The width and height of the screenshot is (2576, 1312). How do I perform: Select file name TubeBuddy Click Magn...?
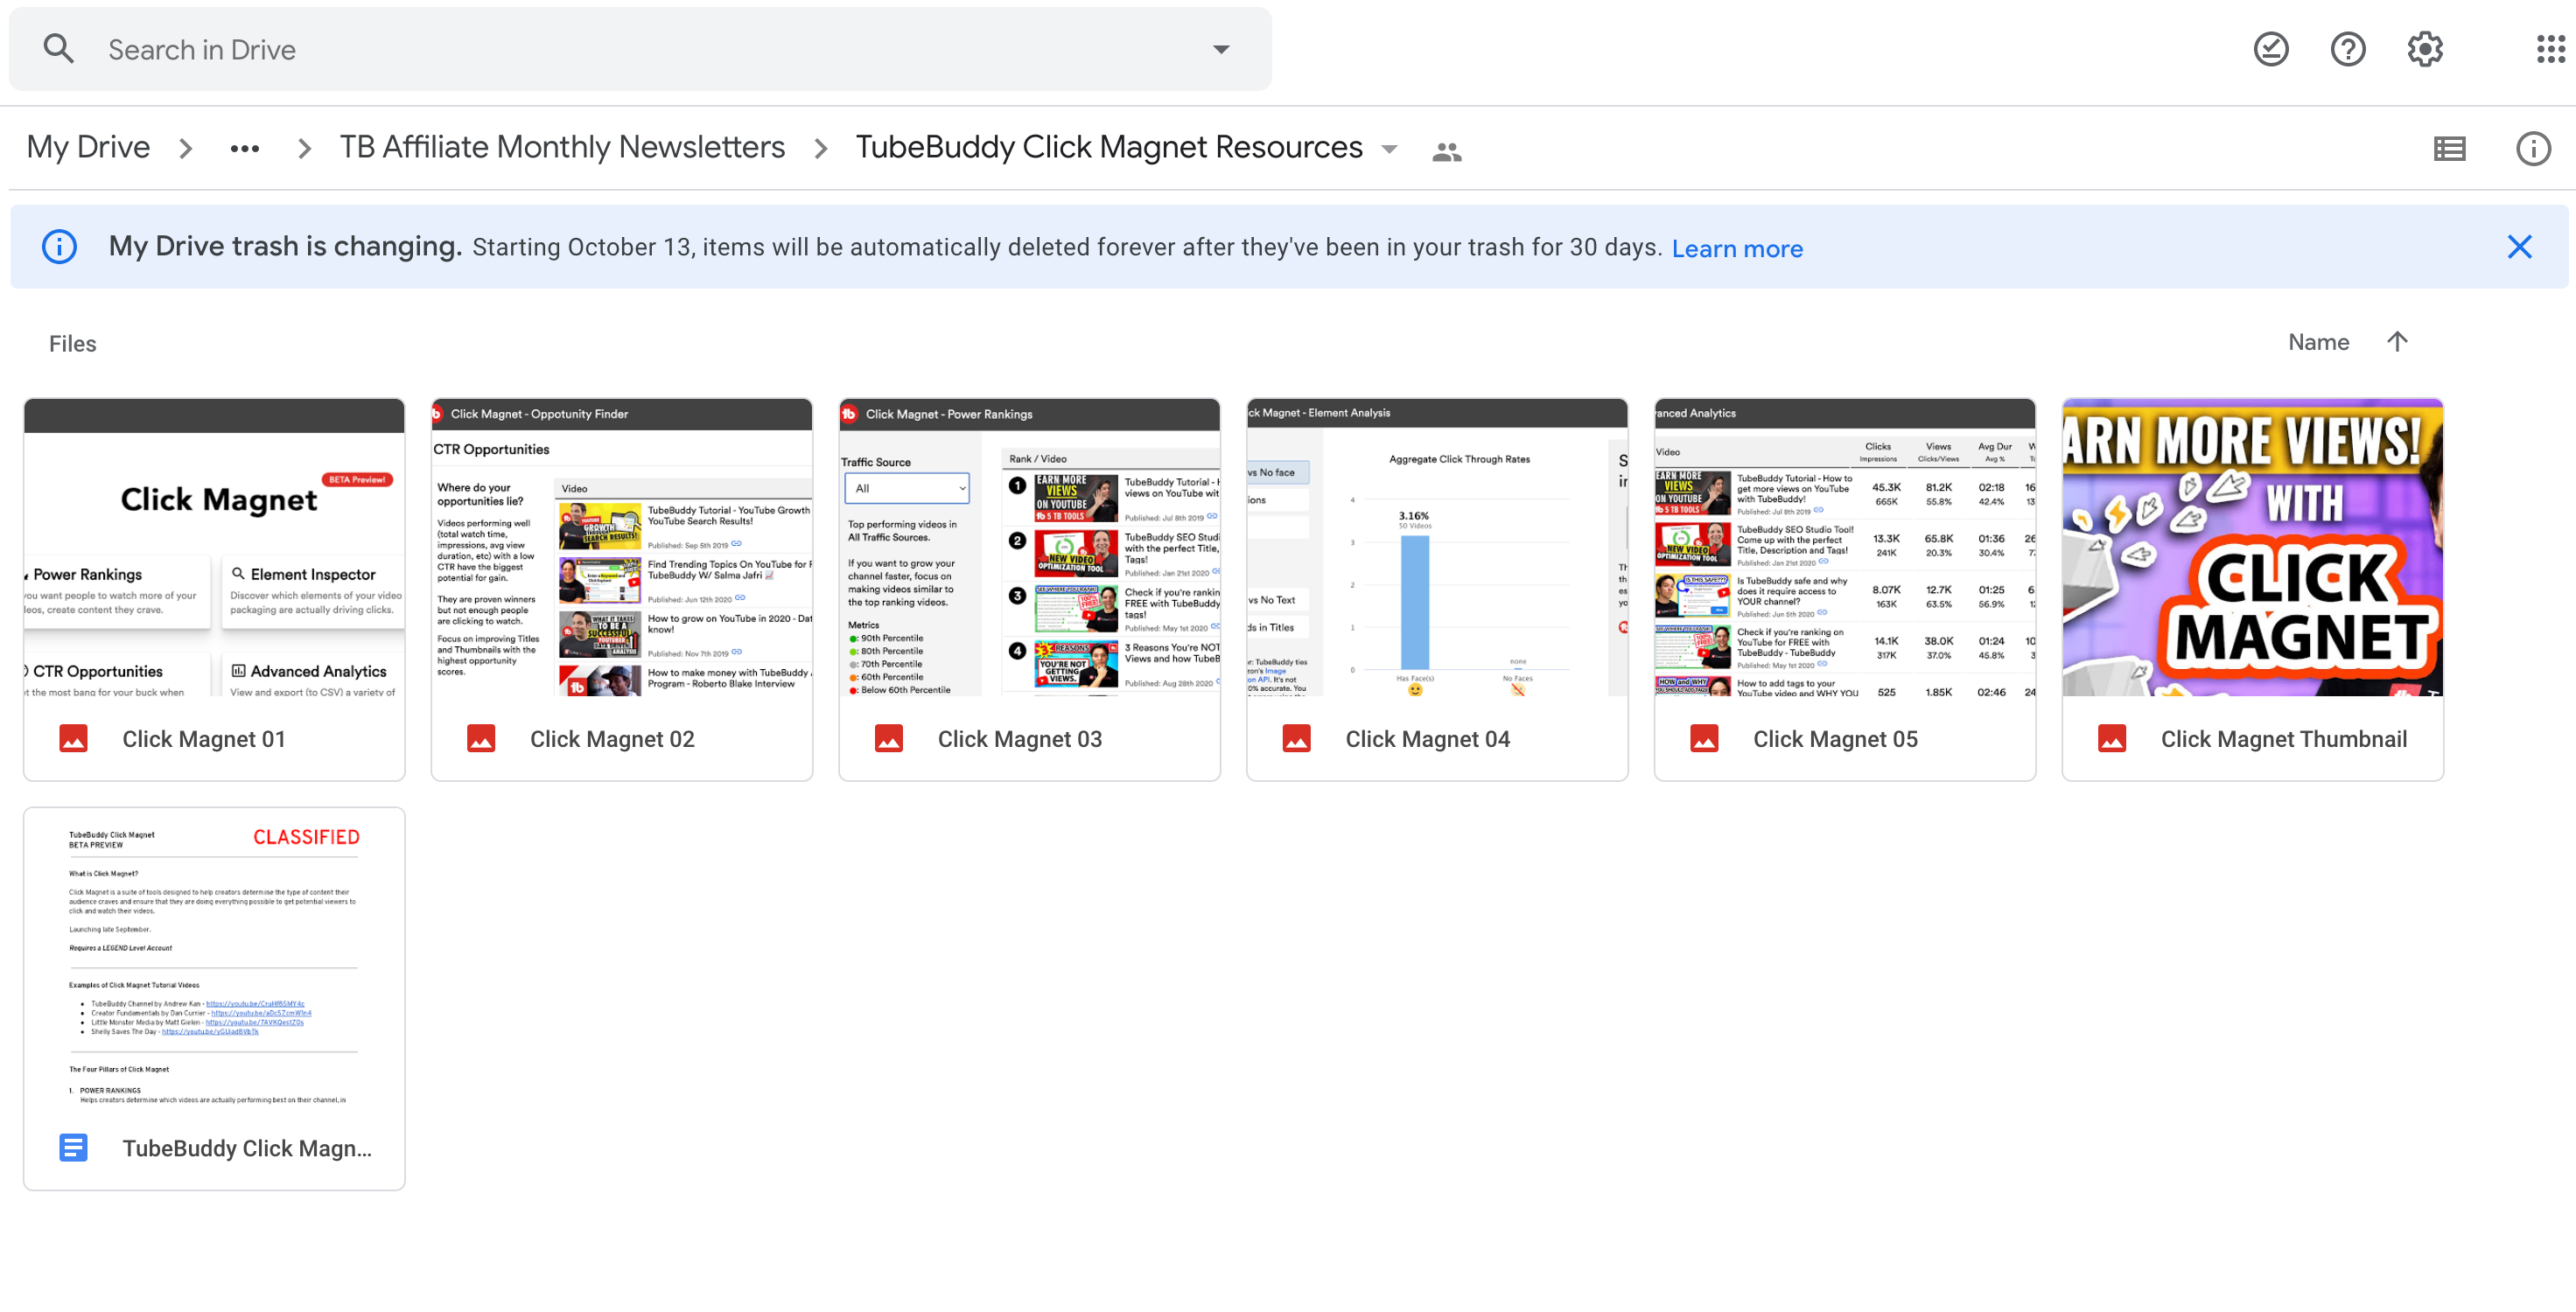point(247,1148)
